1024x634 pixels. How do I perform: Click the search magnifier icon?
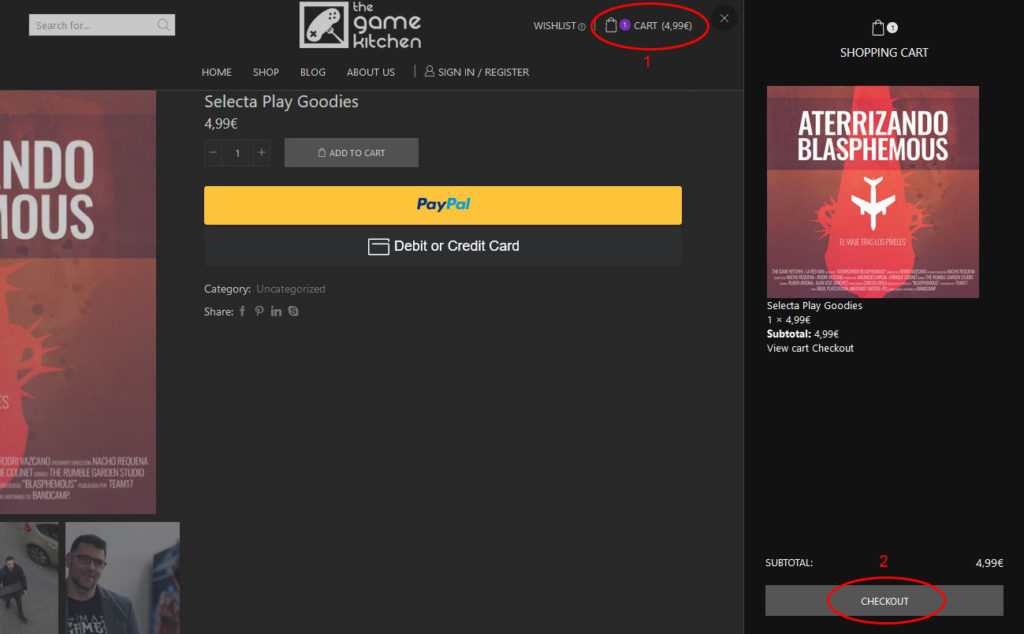coord(163,25)
